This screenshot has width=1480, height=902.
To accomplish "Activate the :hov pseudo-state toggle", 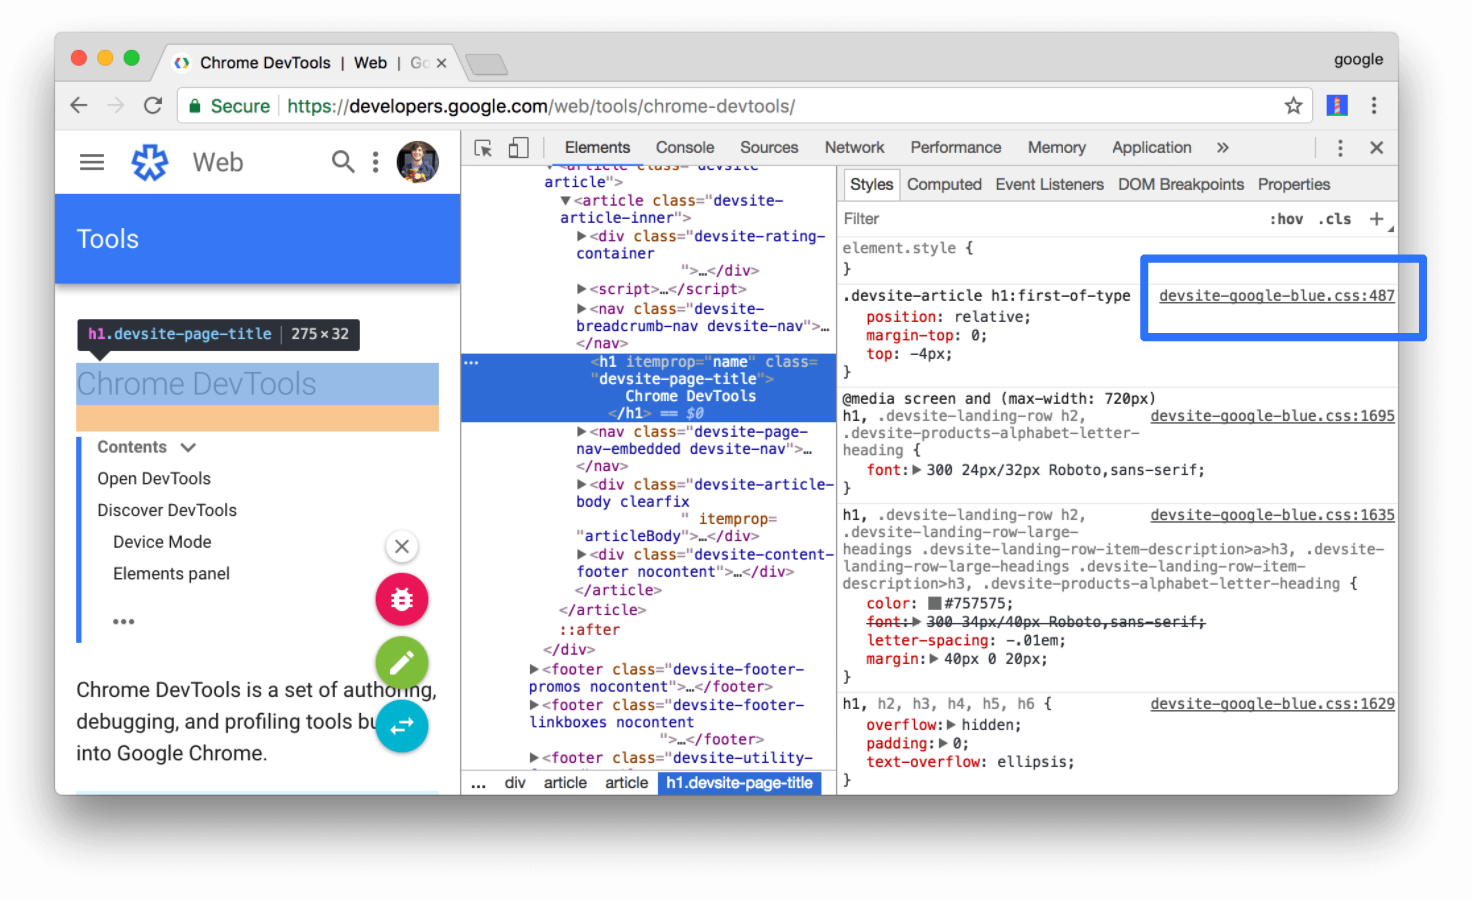I will (1287, 218).
